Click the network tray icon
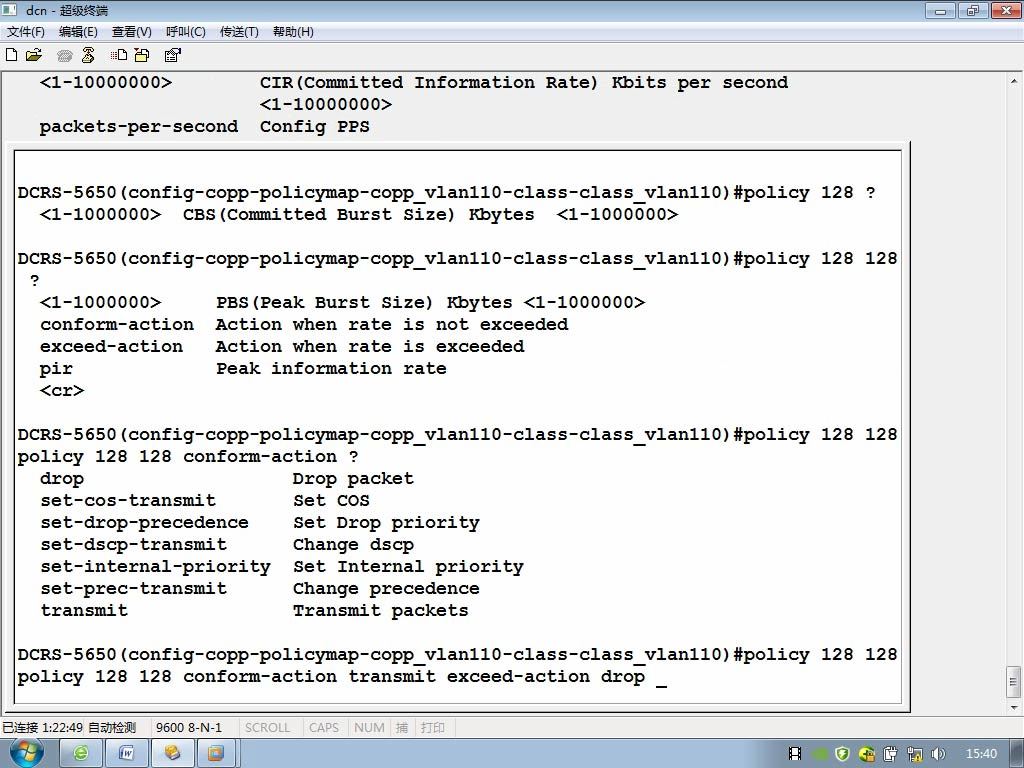The image size is (1024, 768). [914, 754]
